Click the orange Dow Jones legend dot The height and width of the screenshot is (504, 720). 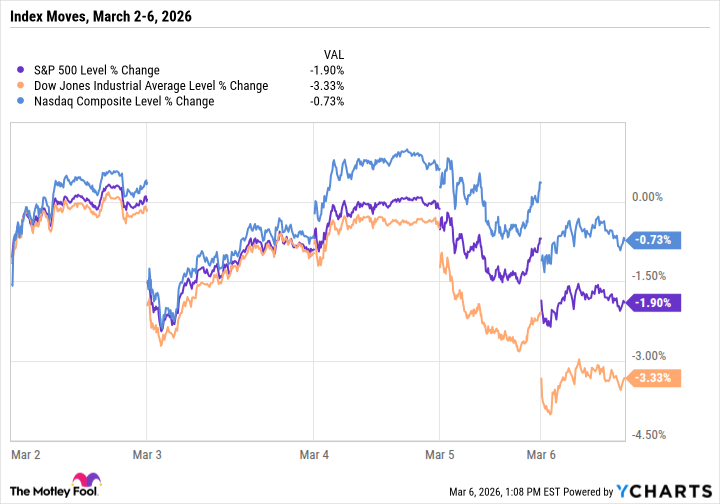(23, 86)
